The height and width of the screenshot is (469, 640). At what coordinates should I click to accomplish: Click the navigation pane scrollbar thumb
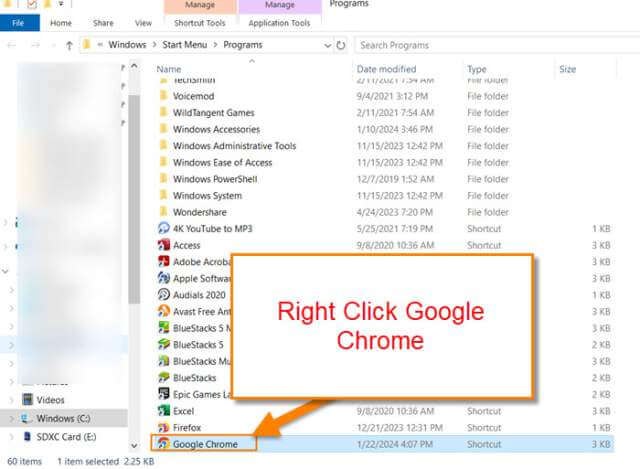coord(134,199)
